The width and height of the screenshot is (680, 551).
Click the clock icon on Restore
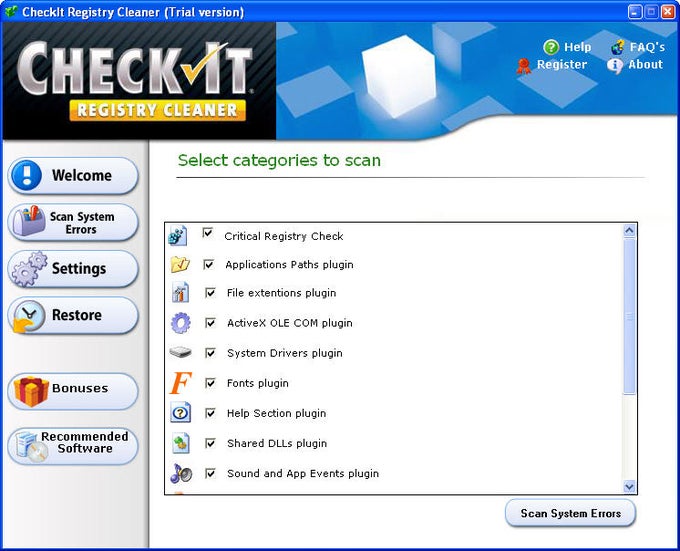tap(29, 316)
